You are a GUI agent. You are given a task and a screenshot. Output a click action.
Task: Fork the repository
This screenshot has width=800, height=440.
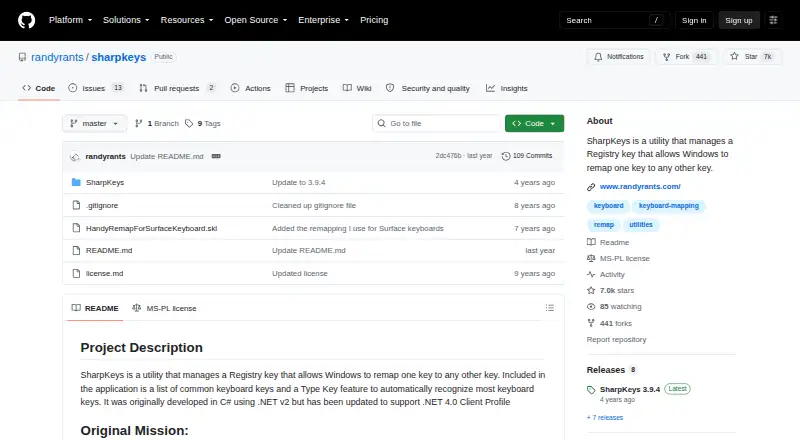coord(686,57)
